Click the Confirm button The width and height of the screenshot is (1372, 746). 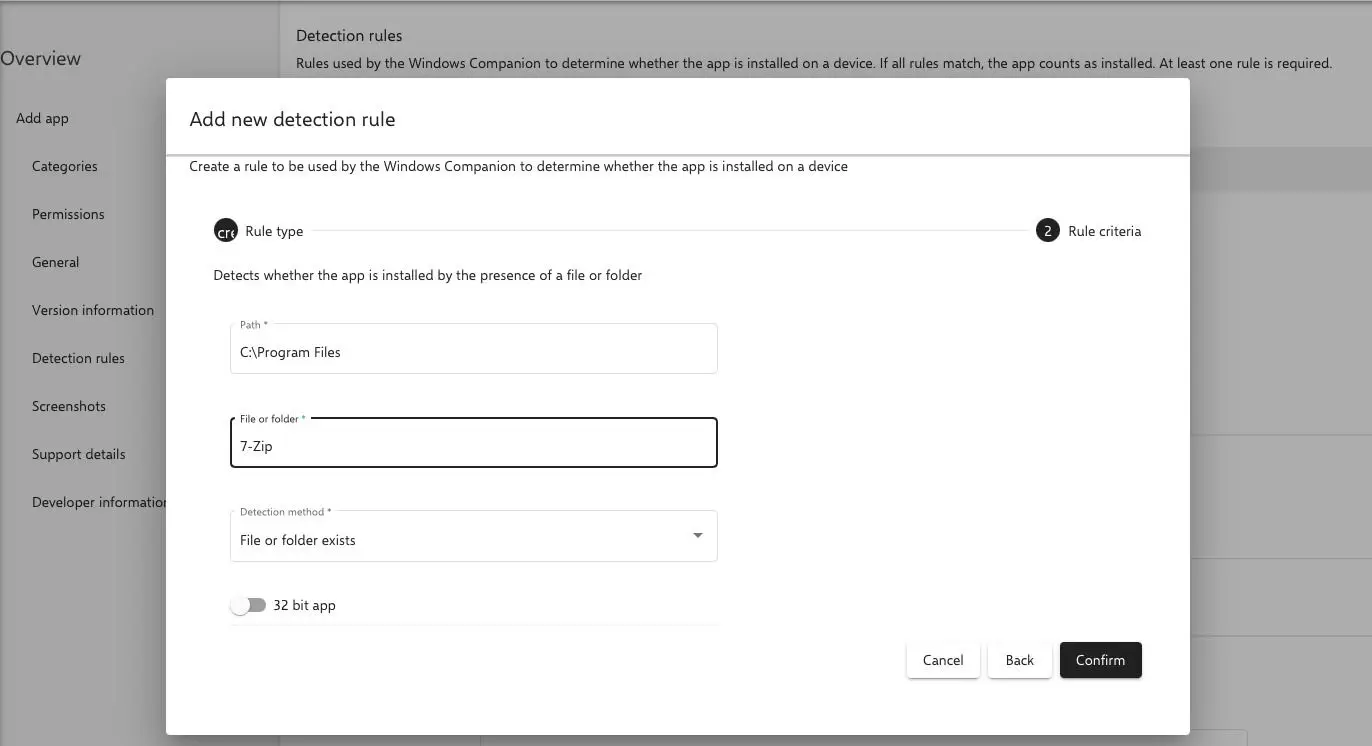click(1100, 660)
